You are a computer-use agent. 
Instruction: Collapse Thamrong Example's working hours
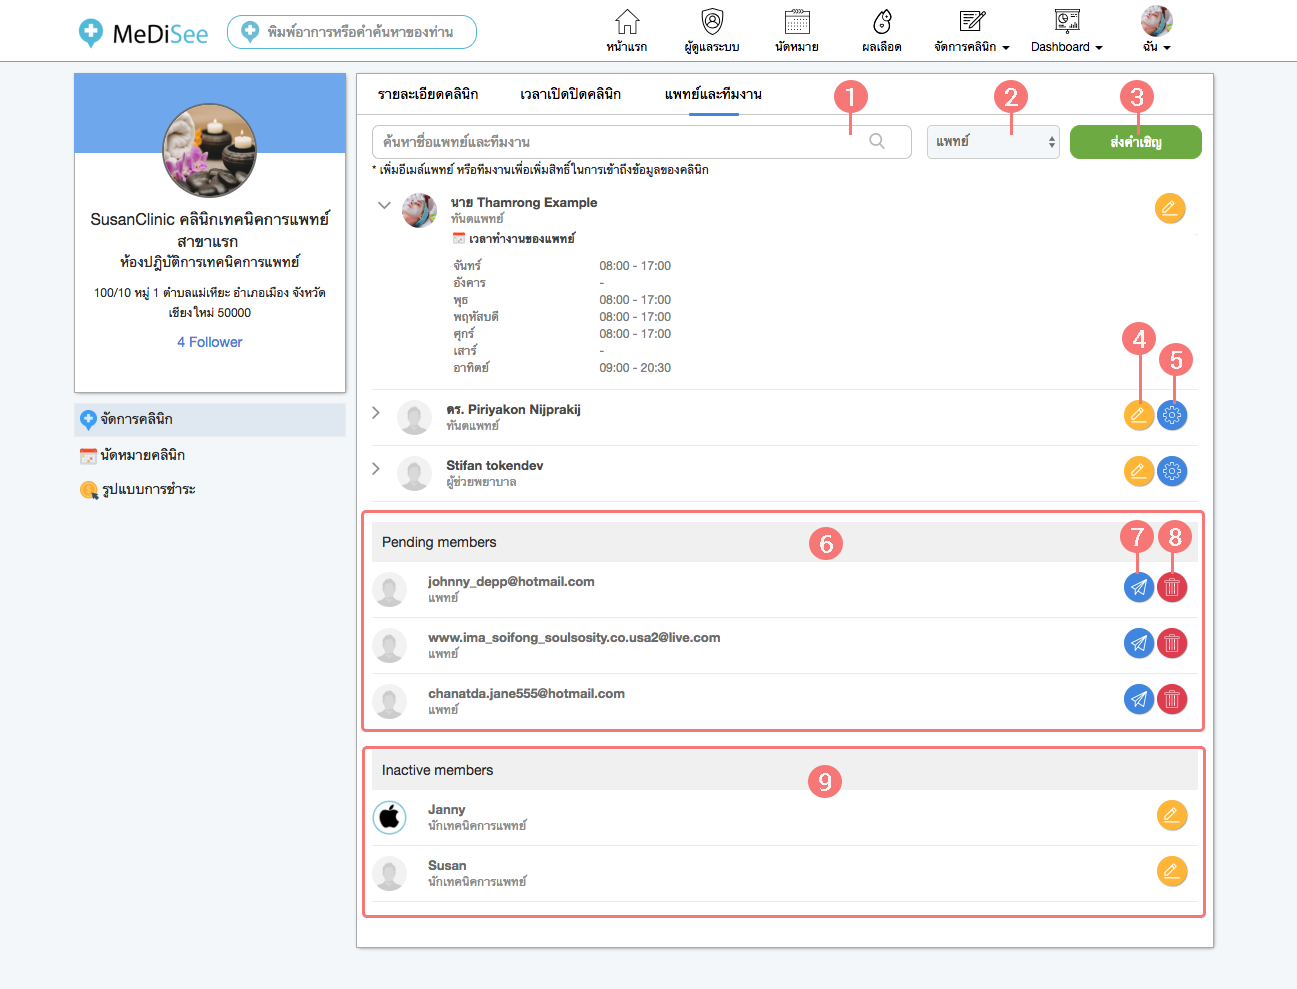tap(384, 205)
